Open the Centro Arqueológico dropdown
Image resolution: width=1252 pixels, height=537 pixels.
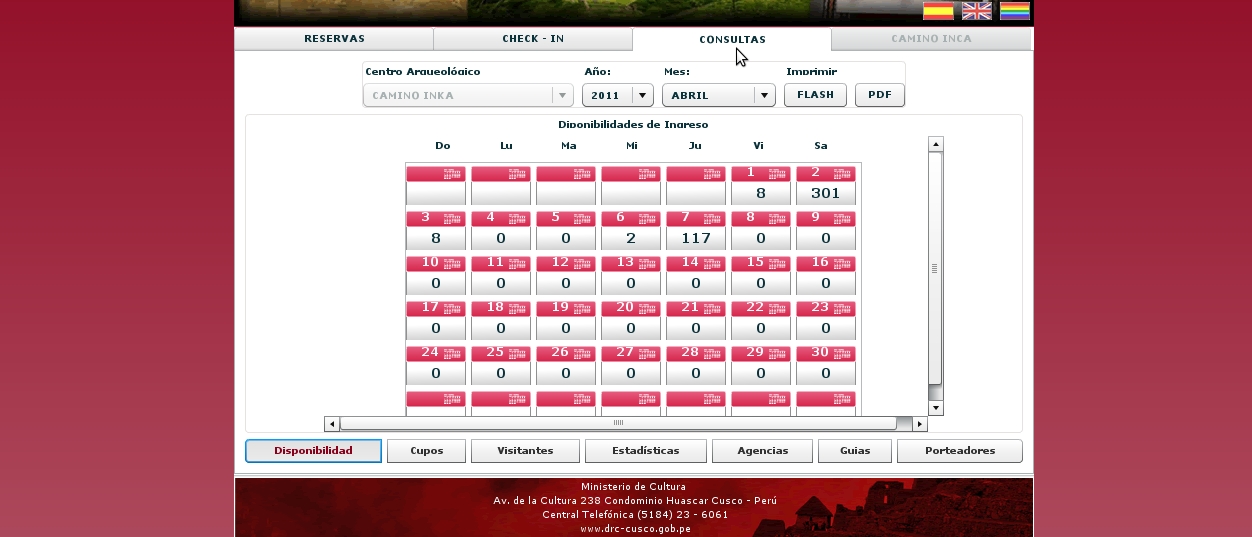[x=467, y=95]
